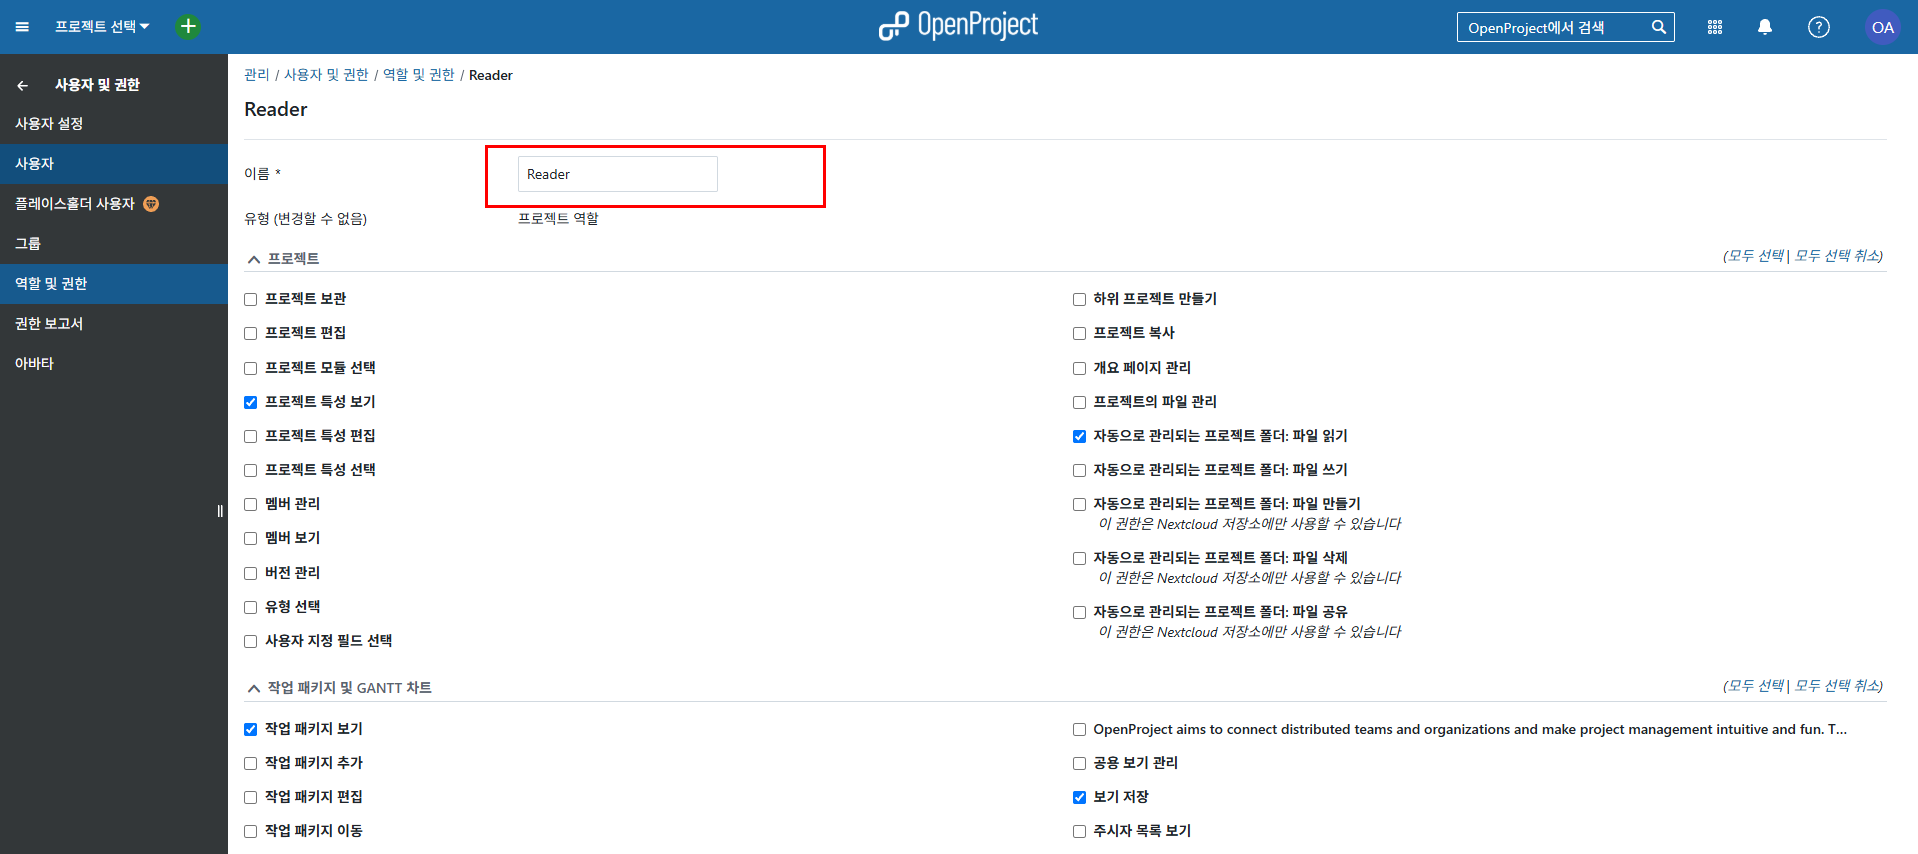Open the help question mark menu

click(1819, 27)
